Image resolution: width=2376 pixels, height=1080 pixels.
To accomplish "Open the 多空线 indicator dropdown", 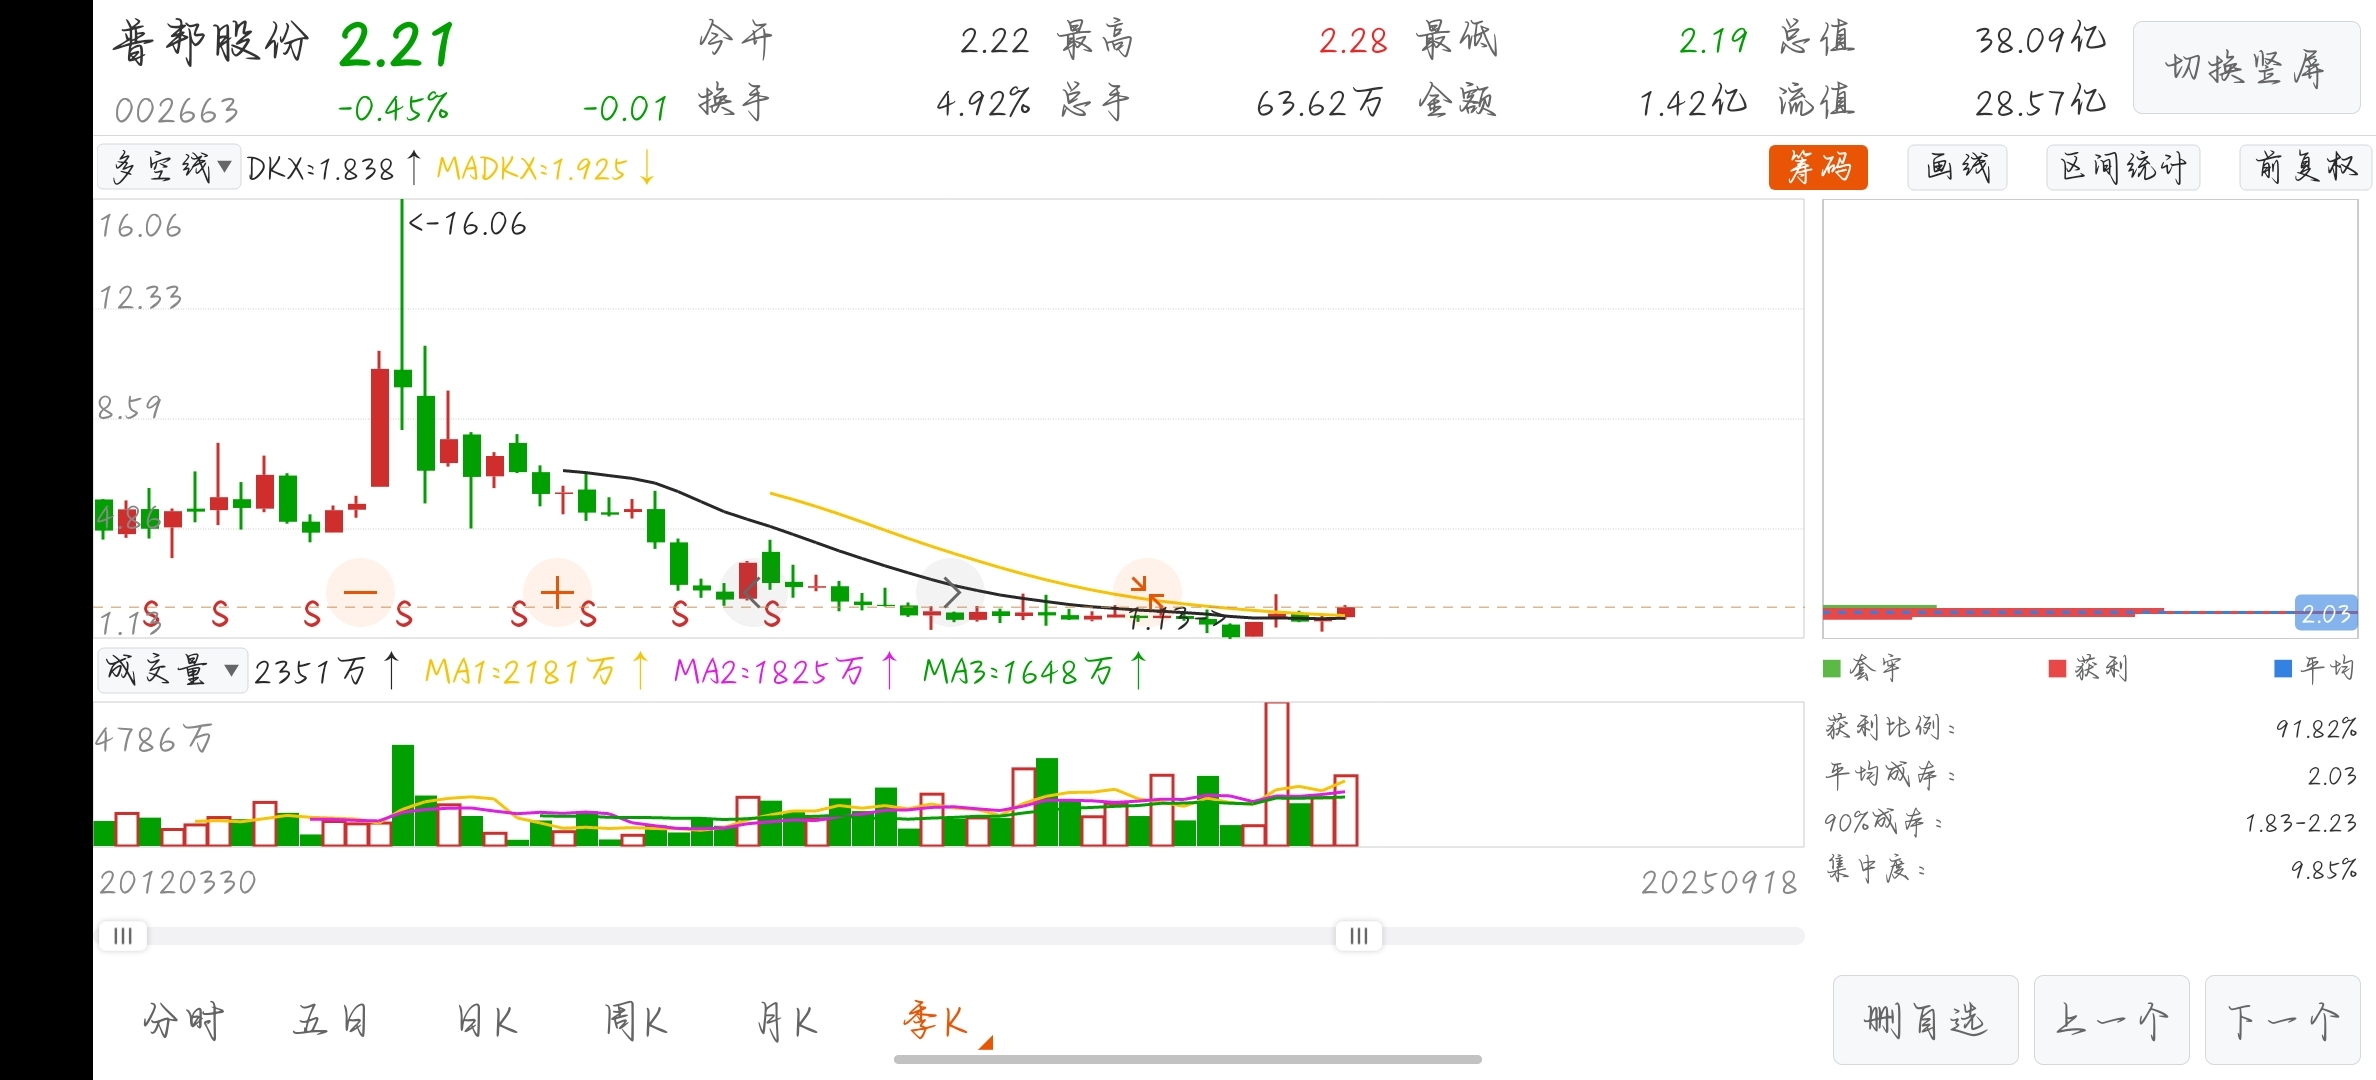I will tap(169, 167).
